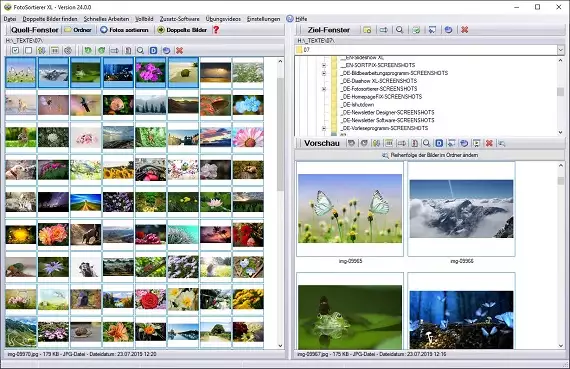Open the gear settings icon in the source toolbar
Image resolution: width=570 pixels, height=369 pixels.
(x=68, y=51)
